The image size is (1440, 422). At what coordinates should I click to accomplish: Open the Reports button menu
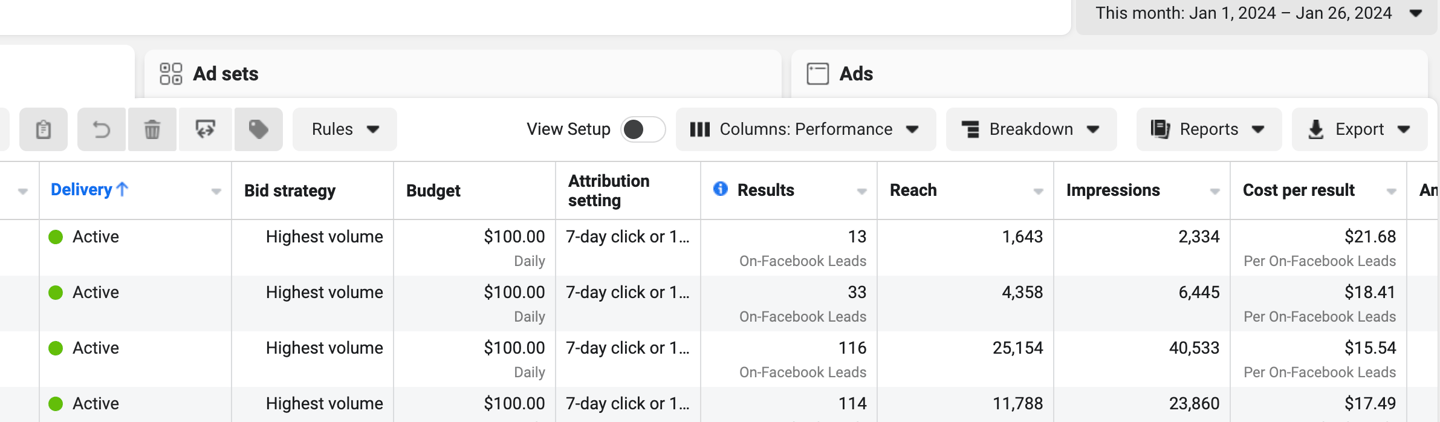point(1208,130)
